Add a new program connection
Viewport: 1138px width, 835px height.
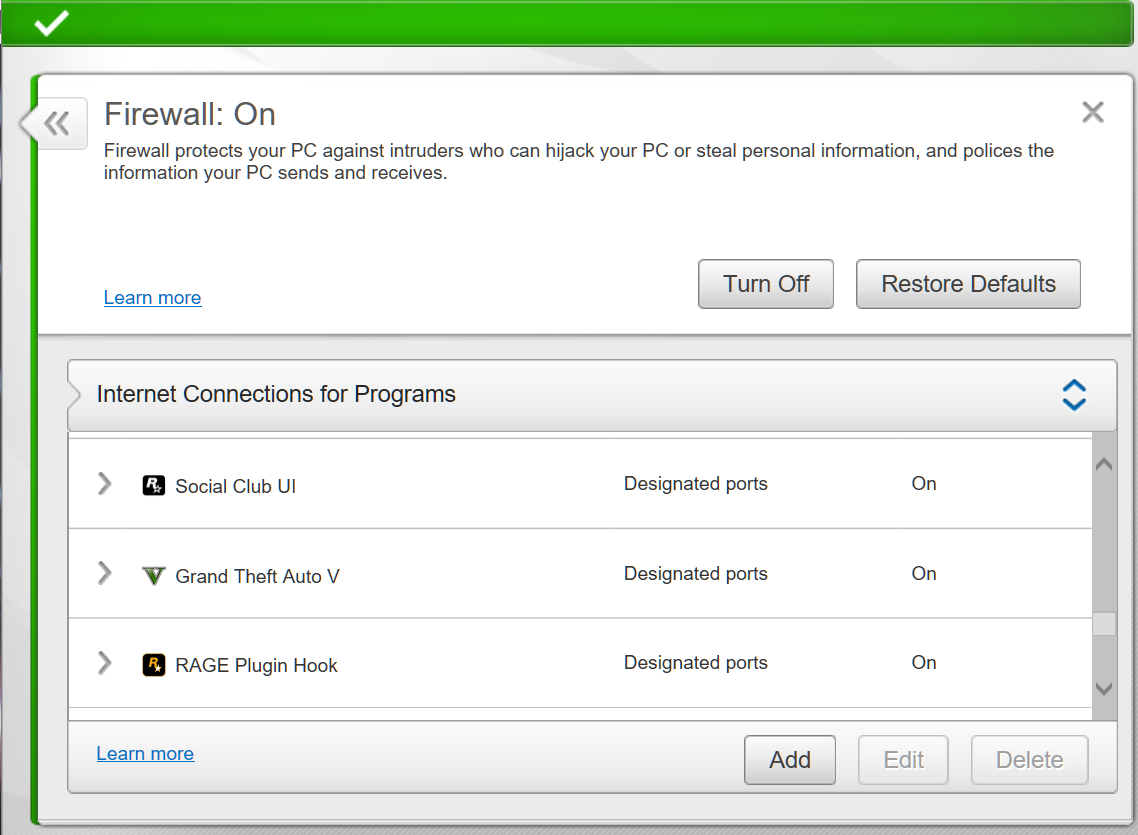click(789, 760)
